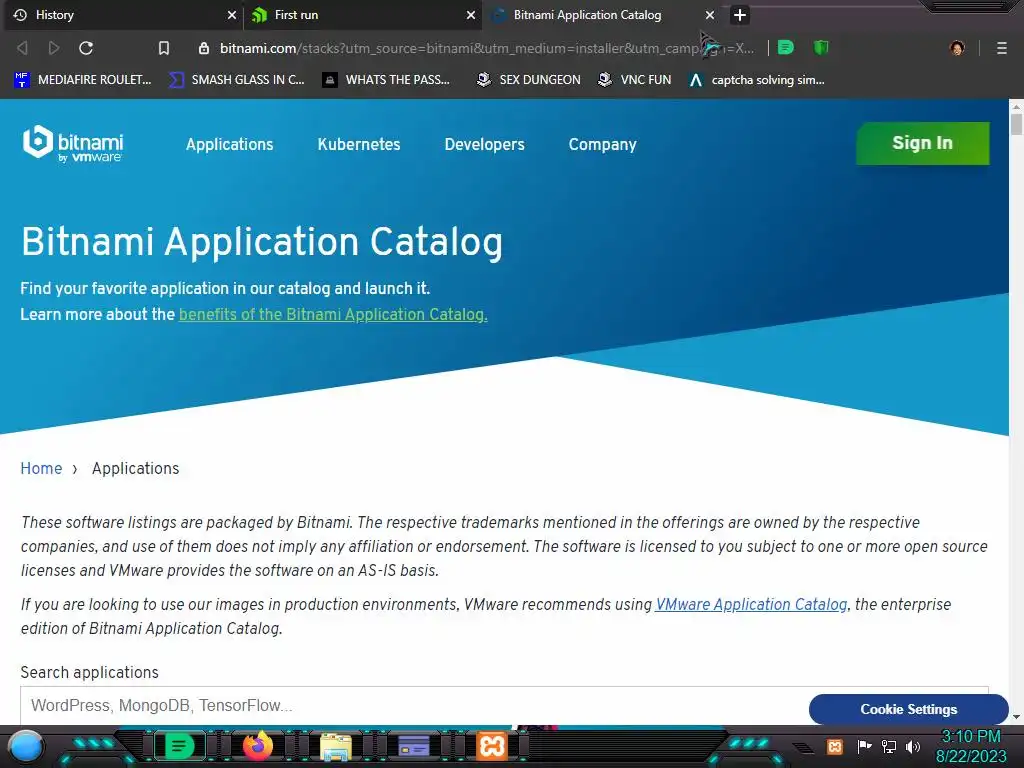Open the Kubernetes navigation menu

tap(359, 144)
